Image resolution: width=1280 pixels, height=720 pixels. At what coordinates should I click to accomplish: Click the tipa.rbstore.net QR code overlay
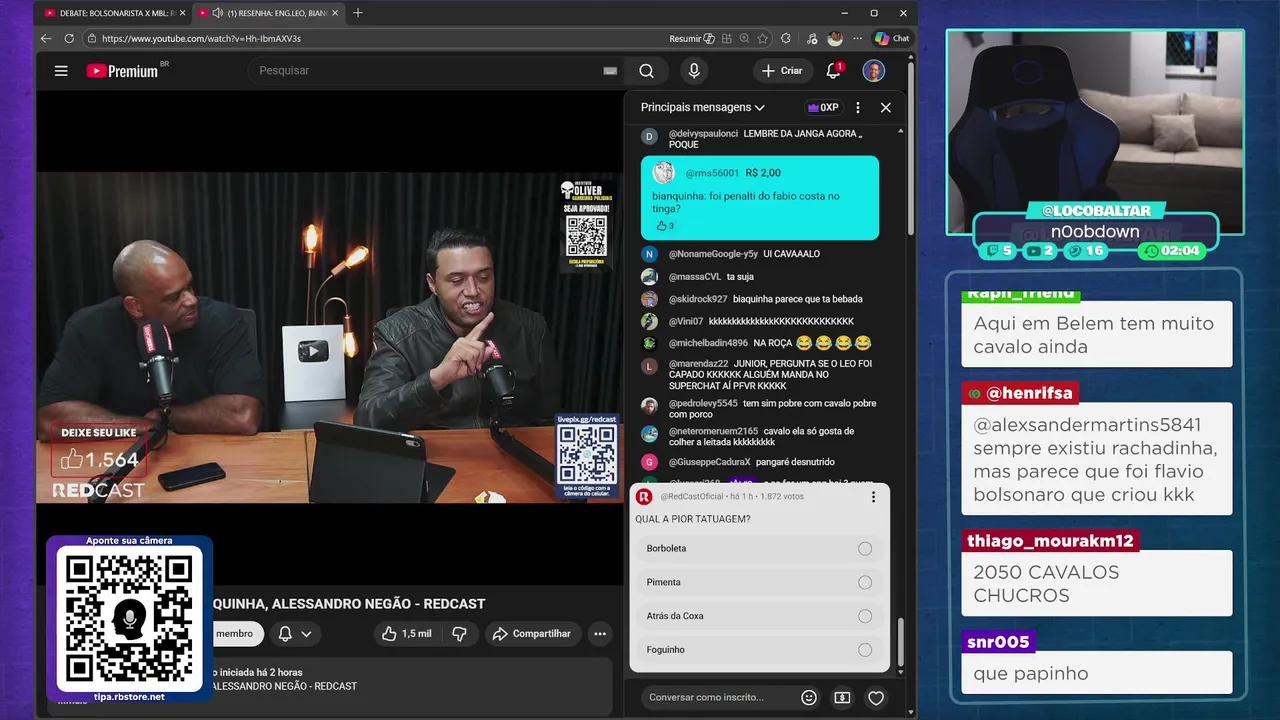click(129, 619)
